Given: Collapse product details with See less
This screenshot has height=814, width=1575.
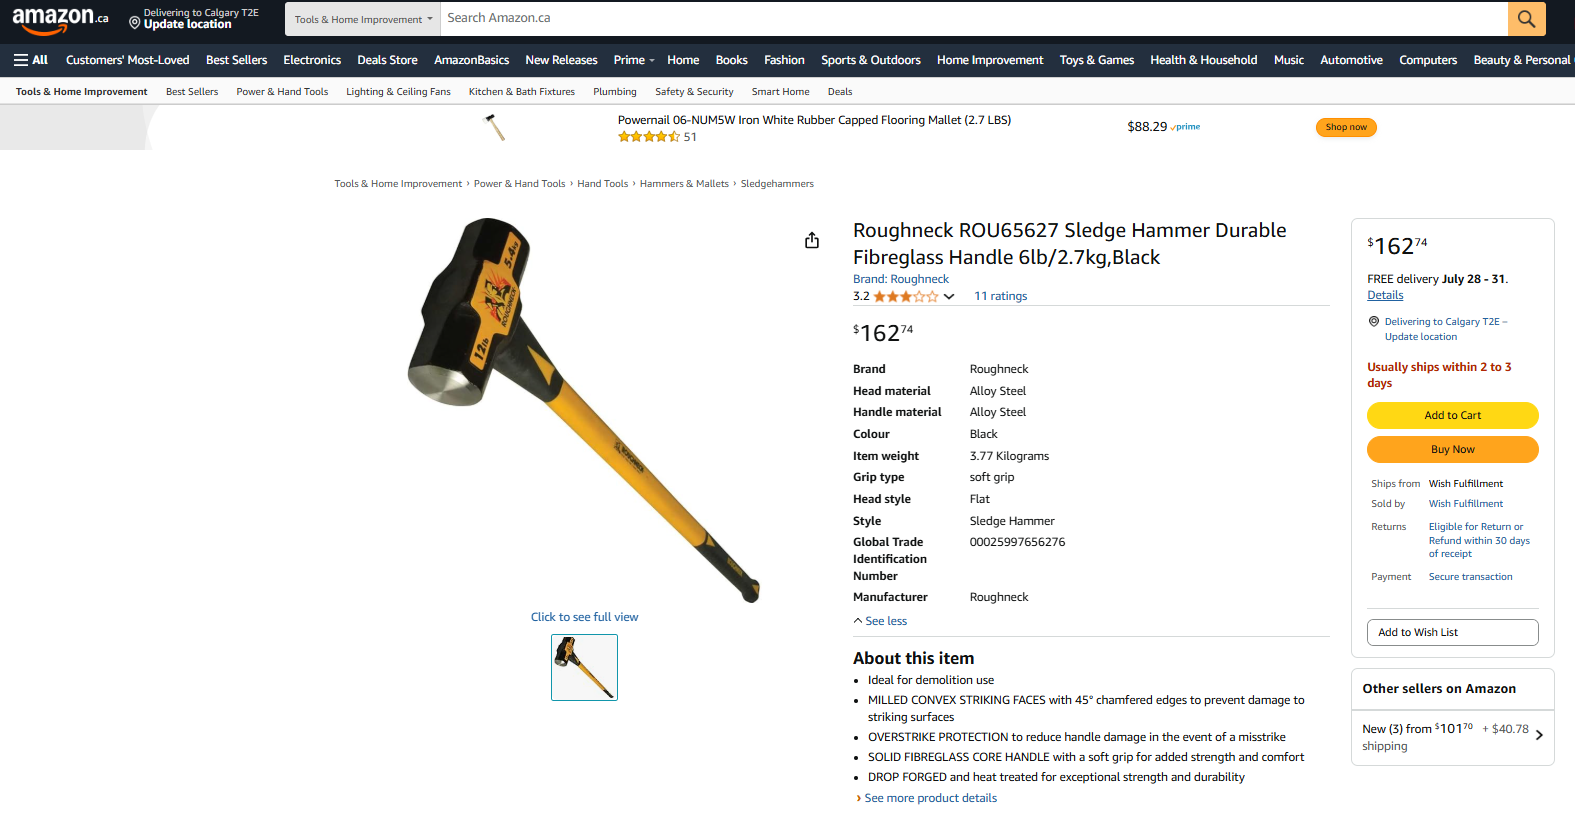Looking at the screenshot, I should [x=880, y=621].
